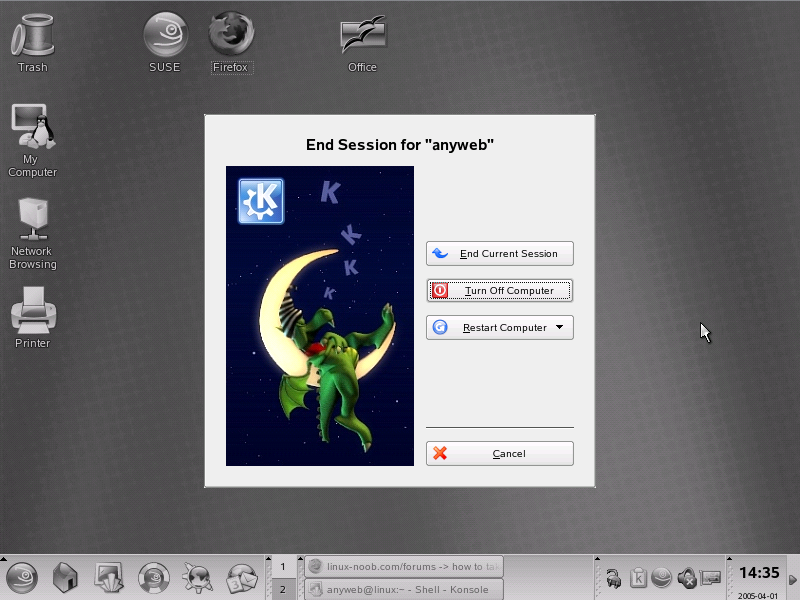
Task: Cancel the End Session dialog
Action: click(x=499, y=454)
